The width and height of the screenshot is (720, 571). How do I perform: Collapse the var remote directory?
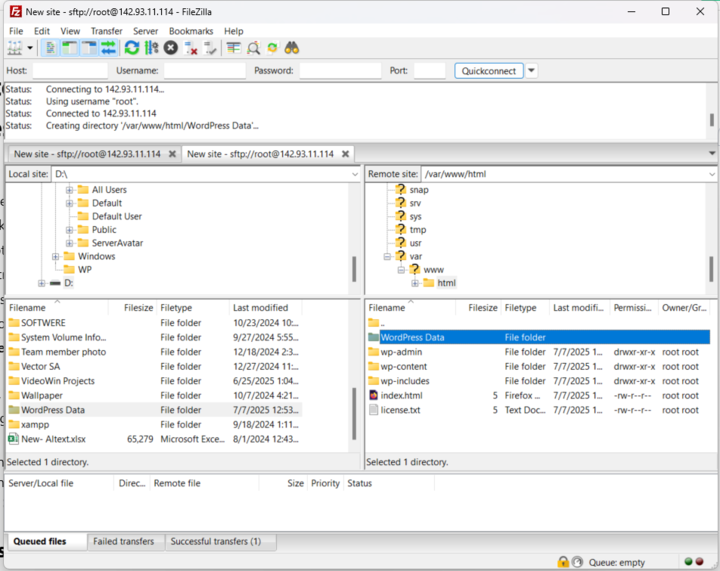point(387,256)
